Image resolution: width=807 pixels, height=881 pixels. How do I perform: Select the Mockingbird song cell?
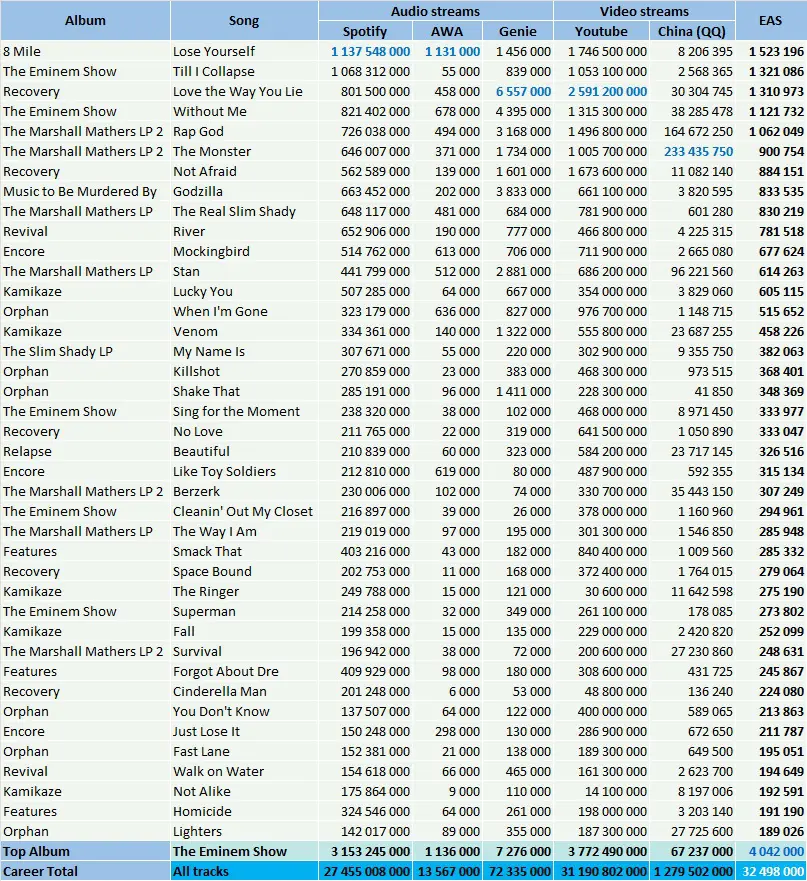pyautogui.click(x=244, y=251)
